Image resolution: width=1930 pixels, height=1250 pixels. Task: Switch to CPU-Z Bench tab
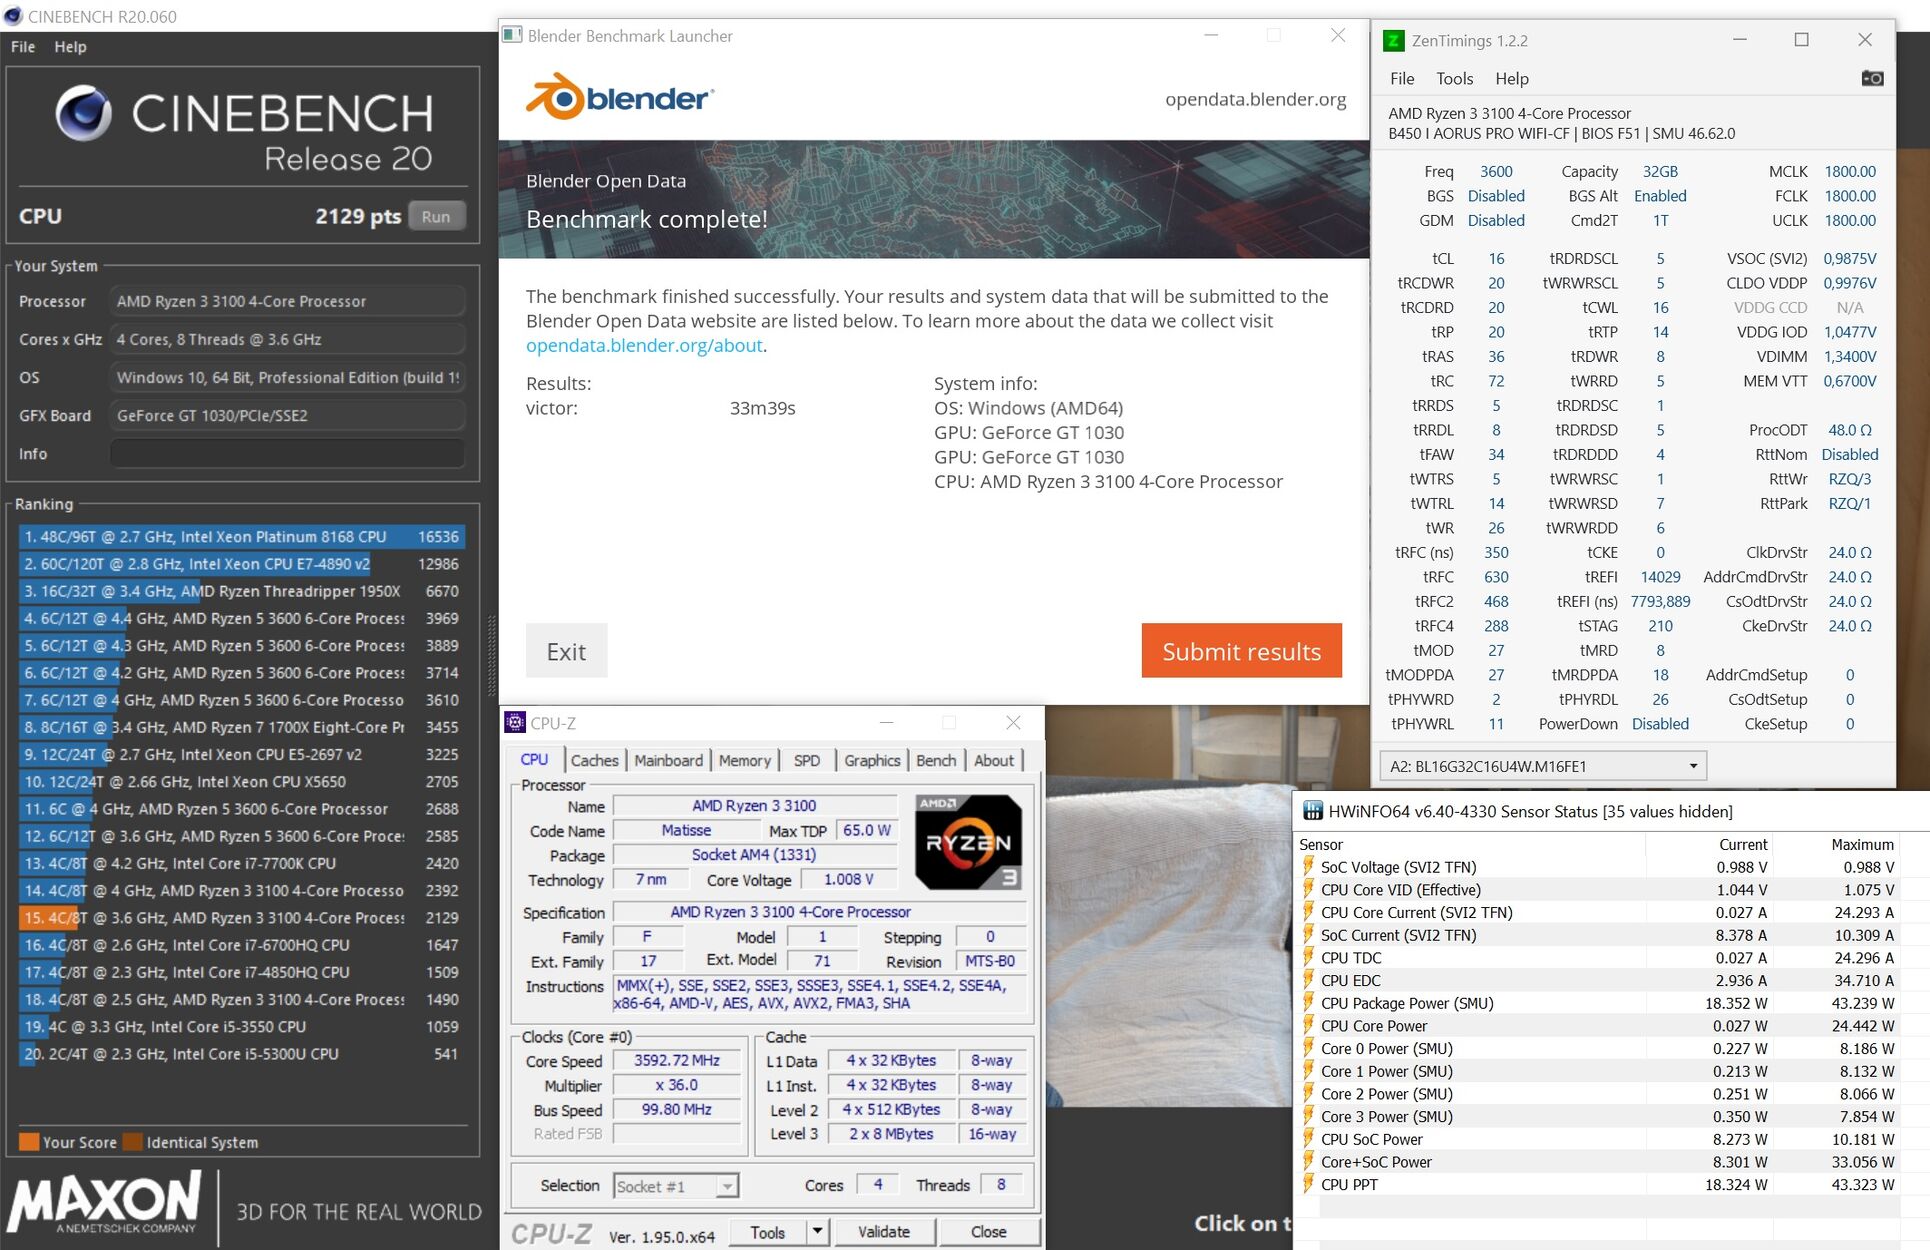click(x=936, y=760)
